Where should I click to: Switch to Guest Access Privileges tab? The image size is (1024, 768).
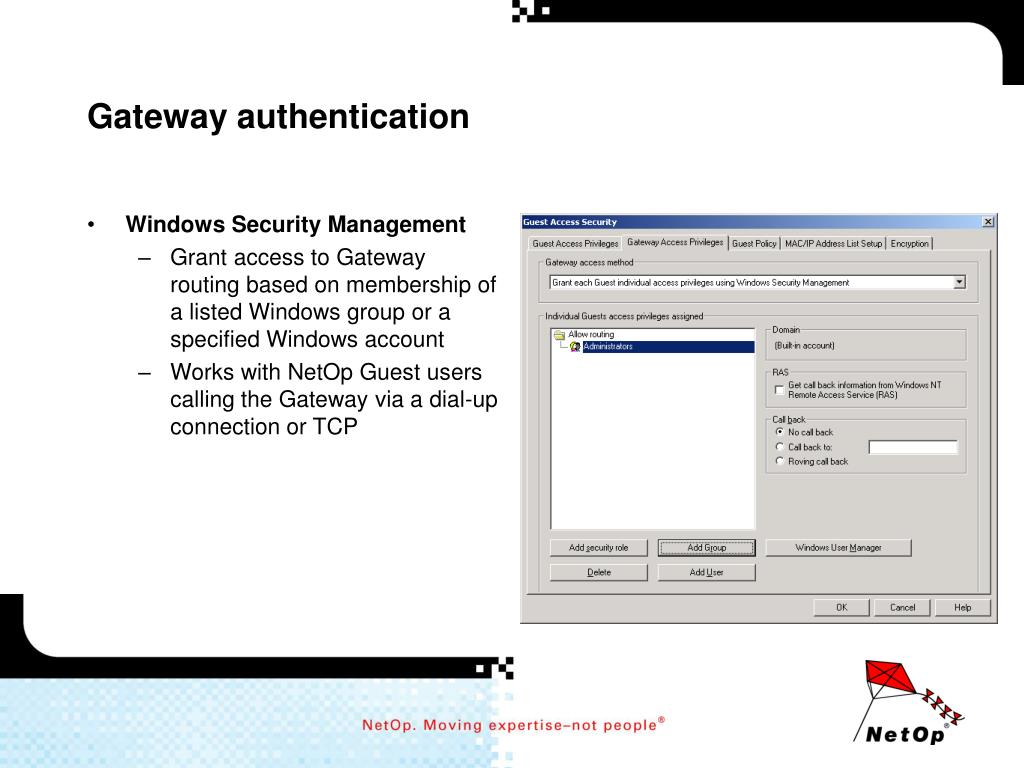point(575,244)
